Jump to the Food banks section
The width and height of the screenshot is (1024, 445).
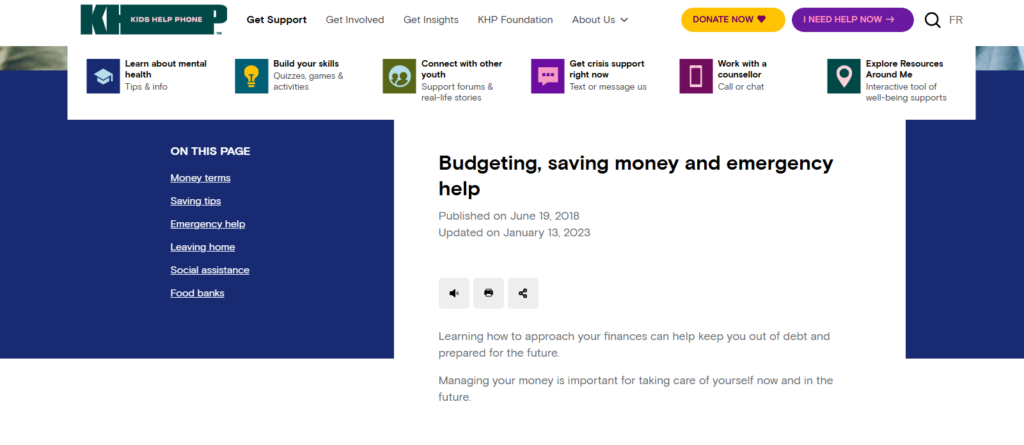pyautogui.click(x=197, y=293)
